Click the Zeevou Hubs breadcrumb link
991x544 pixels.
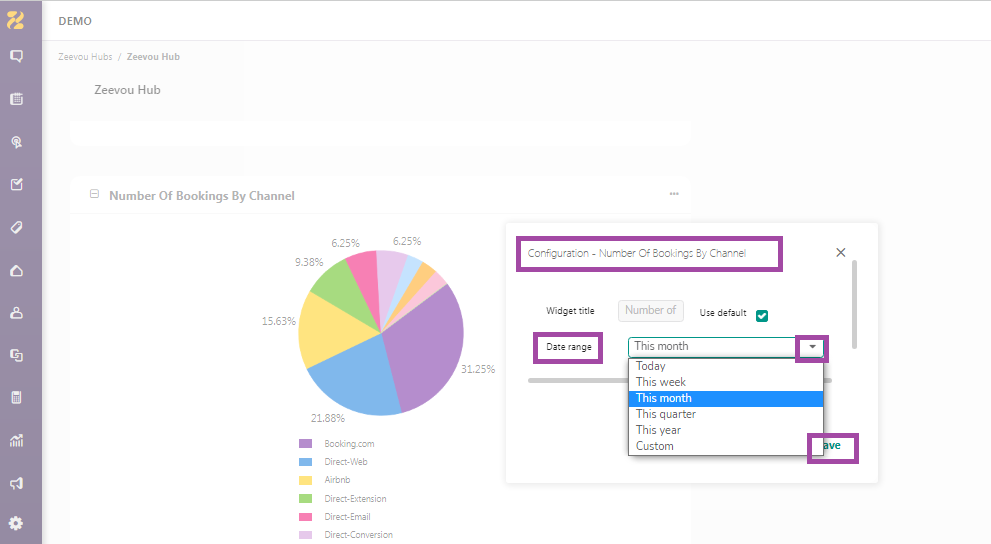click(85, 57)
